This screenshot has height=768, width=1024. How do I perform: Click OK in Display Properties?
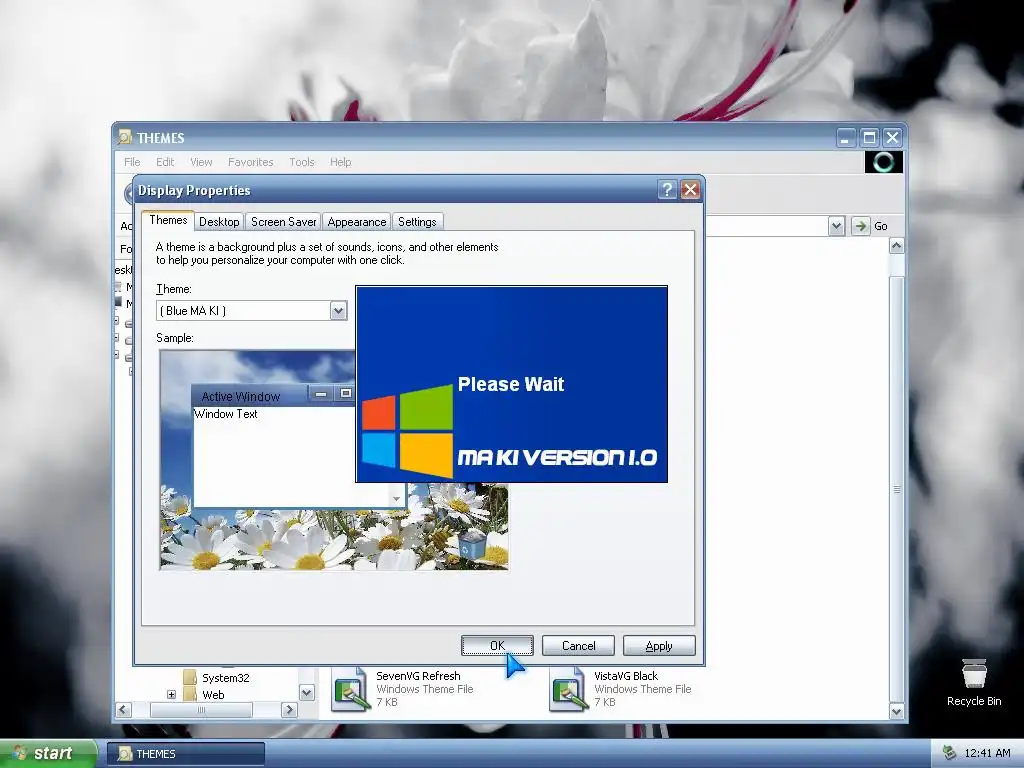pyautogui.click(x=497, y=645)
